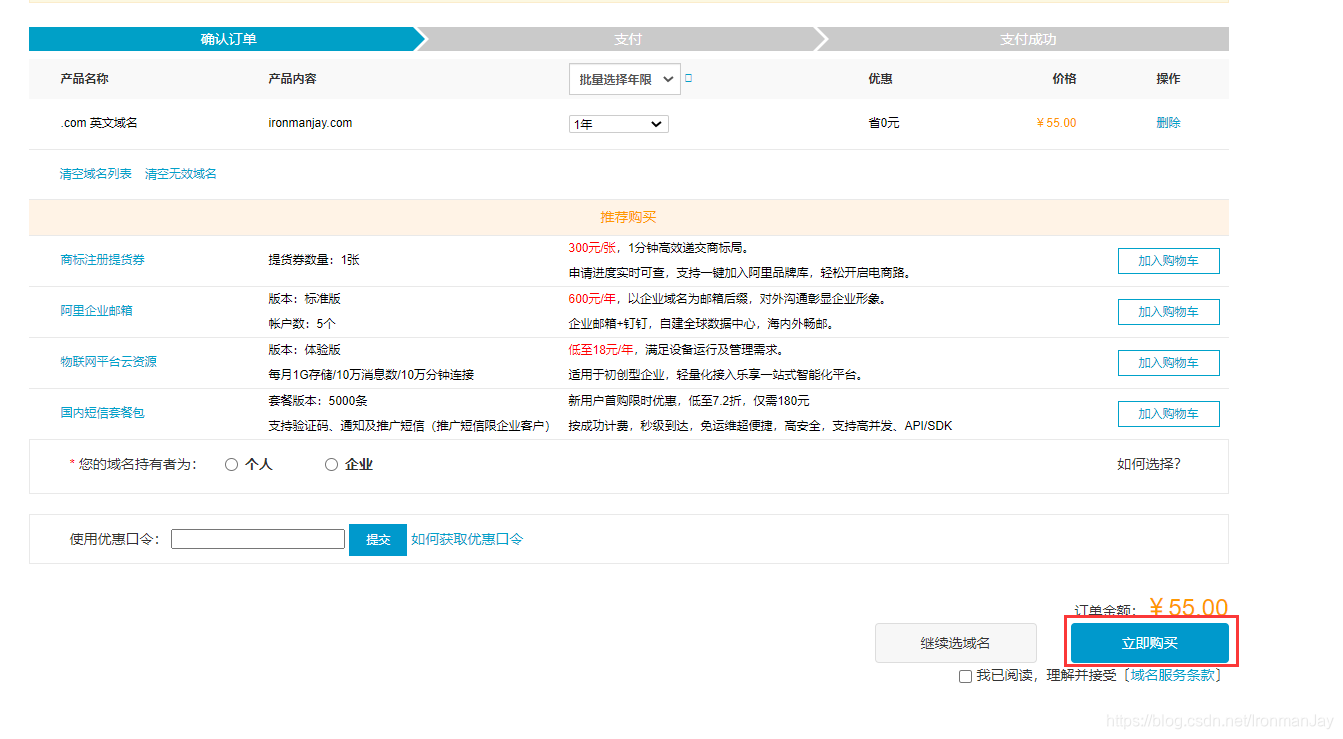
Task: Click 立即购买 button
Action: tap(1150, 643)
